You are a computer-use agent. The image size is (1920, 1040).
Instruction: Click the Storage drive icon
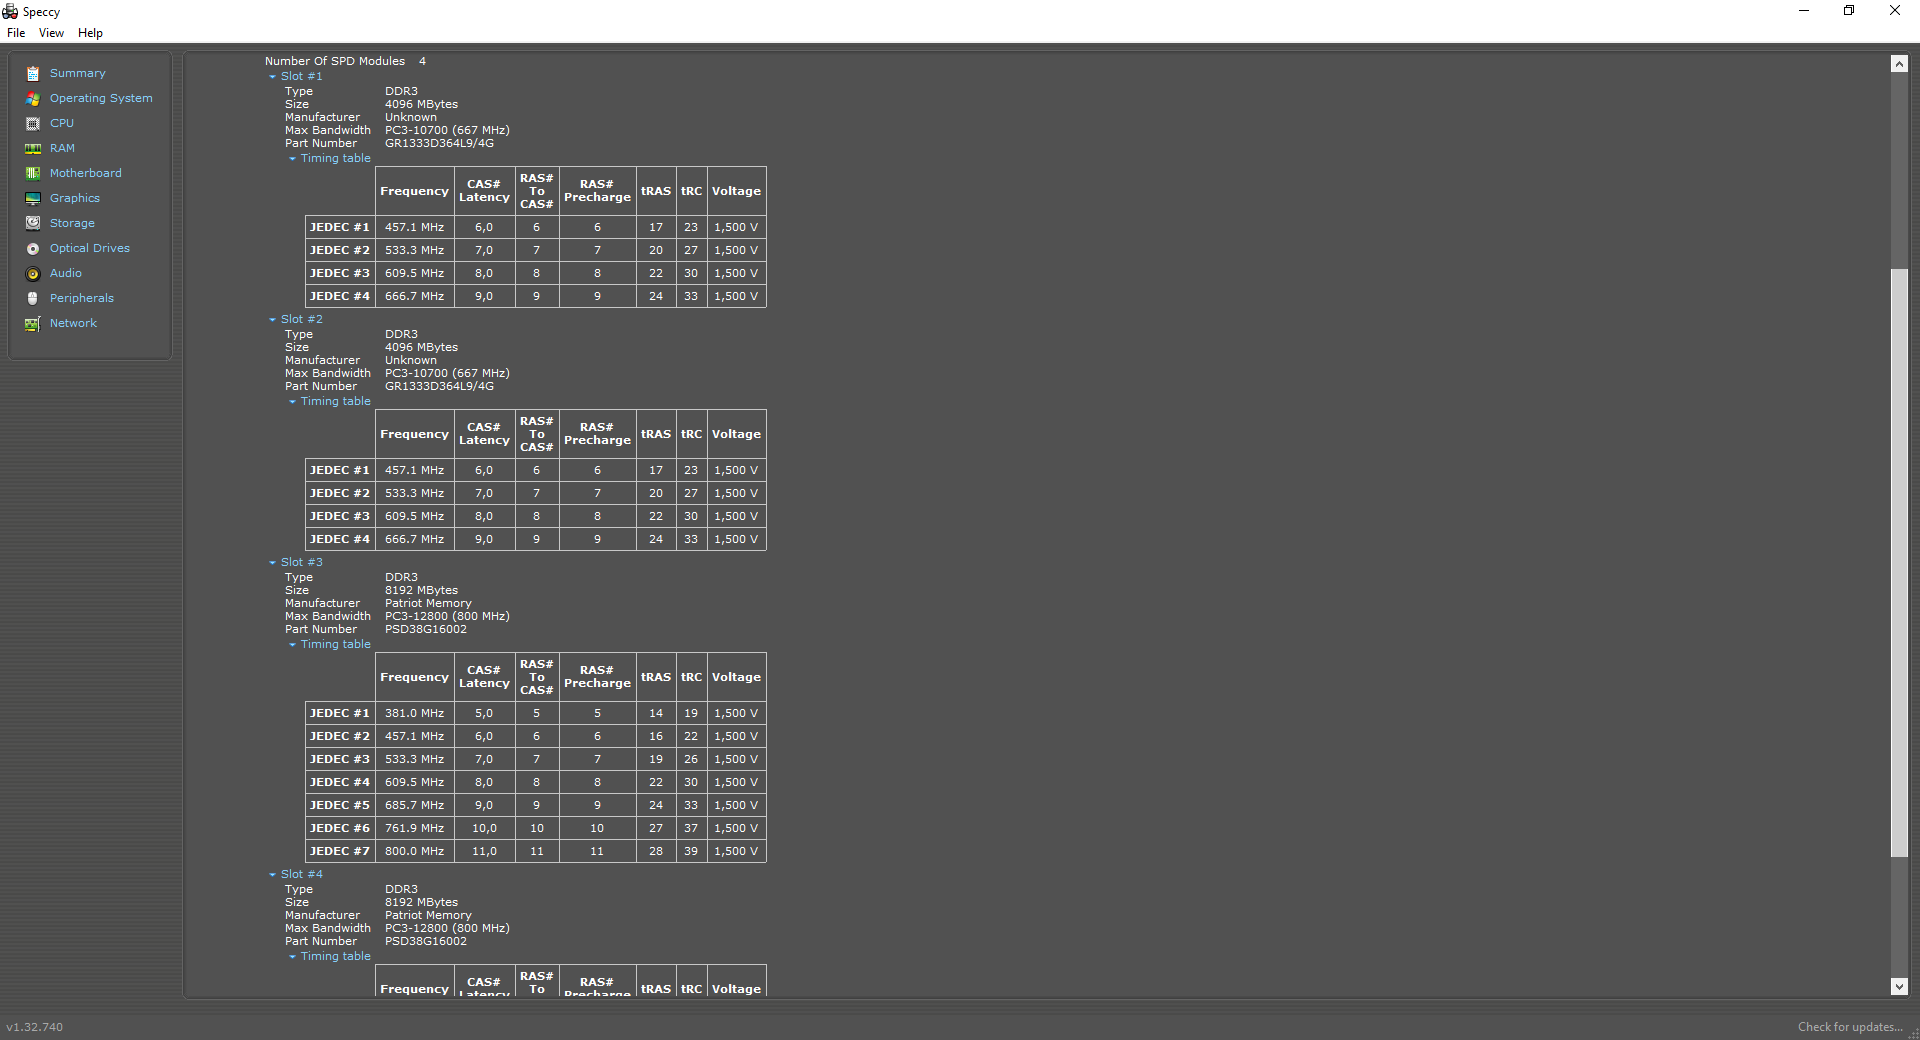point(33,223)
